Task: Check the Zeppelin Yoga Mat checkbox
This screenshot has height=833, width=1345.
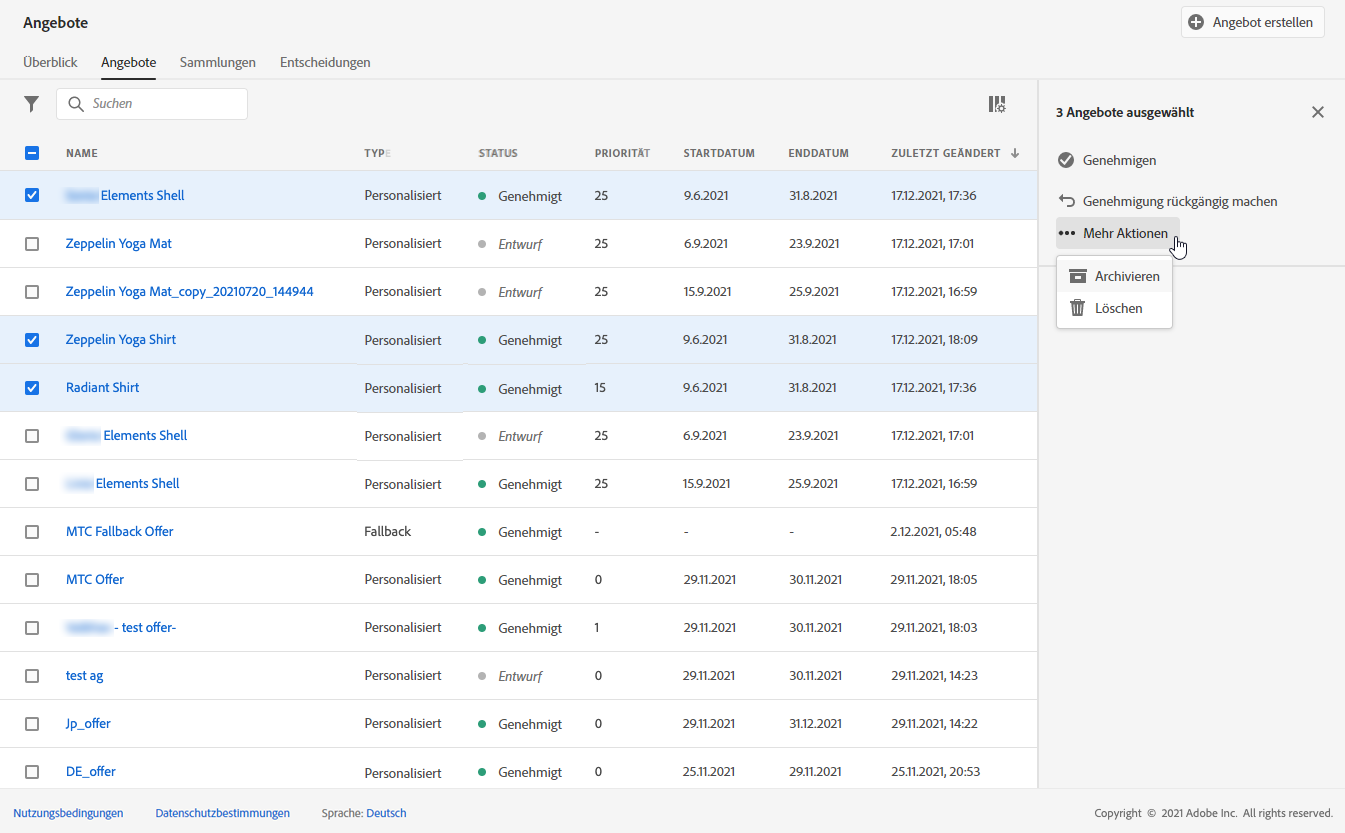Action: (x=32, y=243)
